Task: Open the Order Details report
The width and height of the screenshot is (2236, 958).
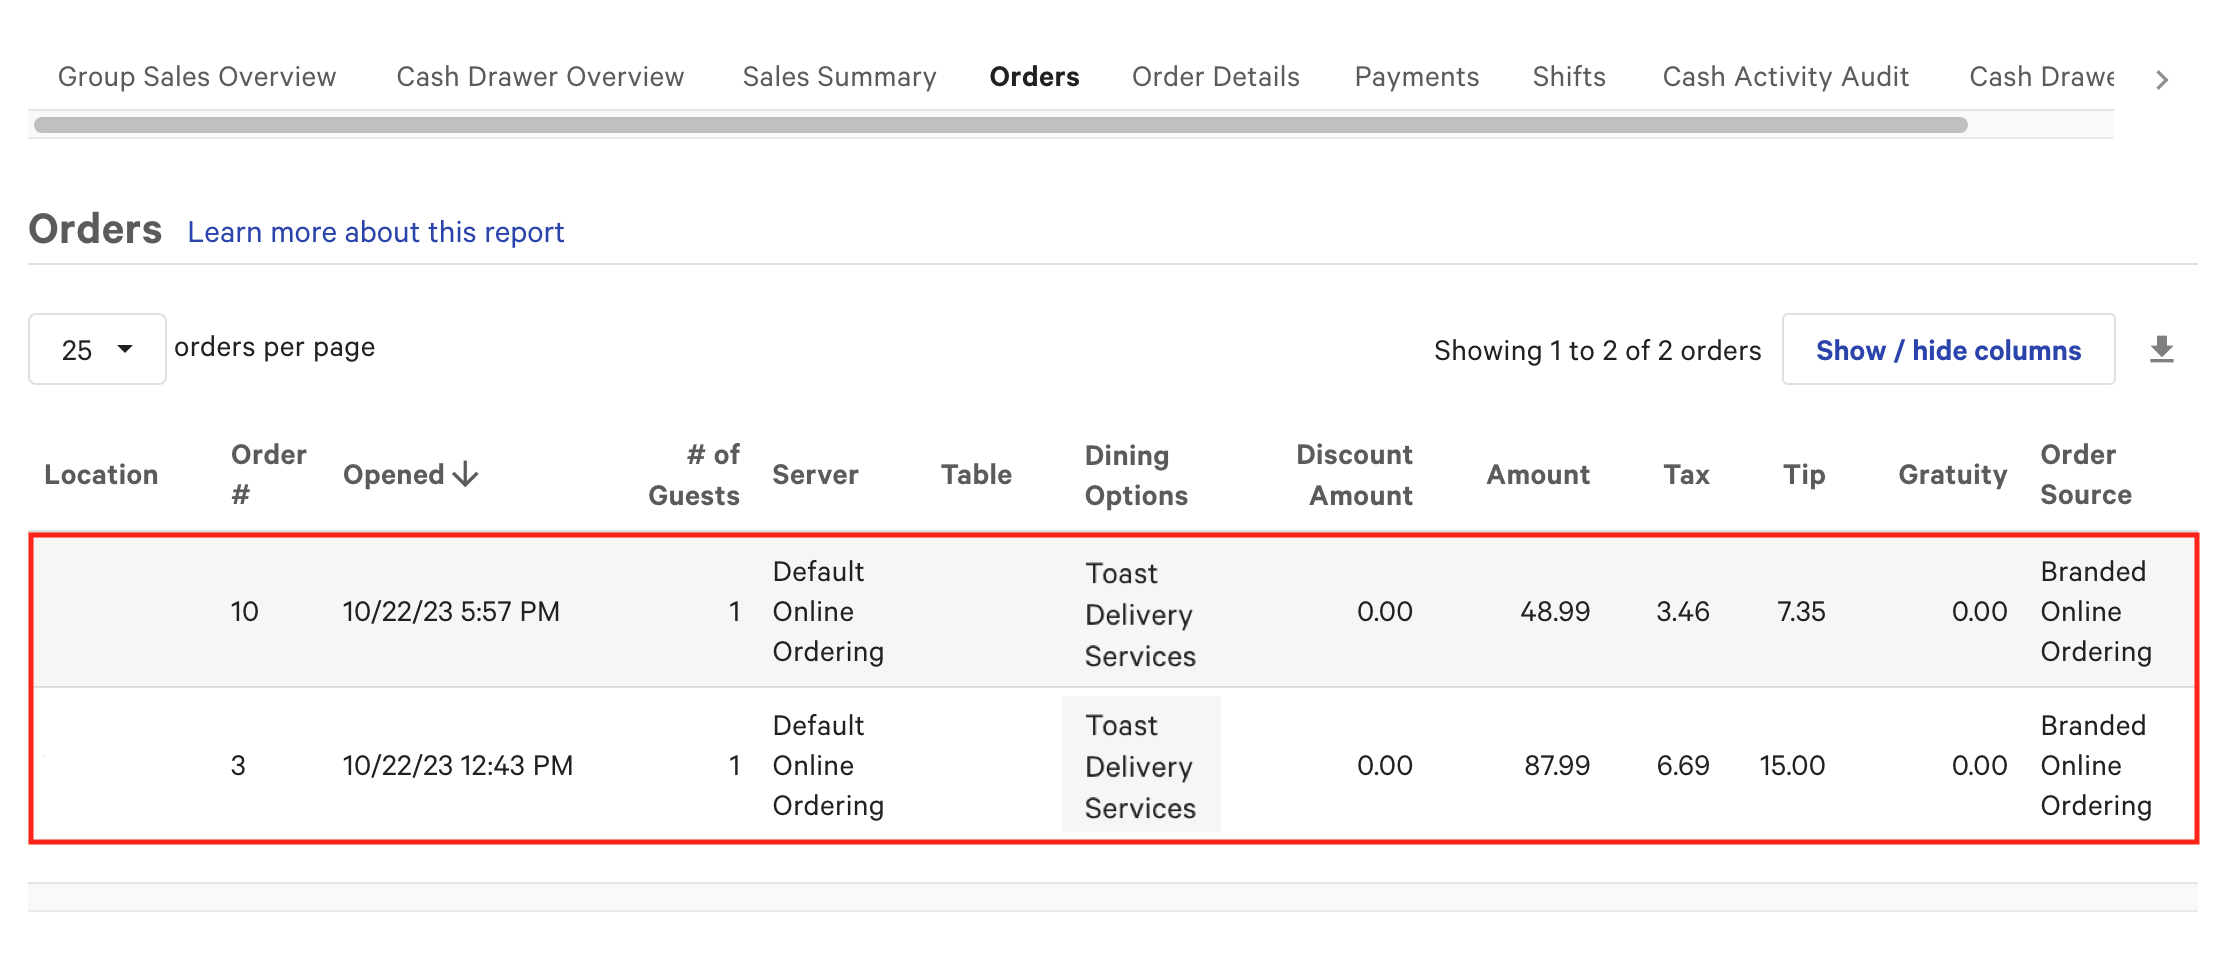Action: pos(1215,76)
